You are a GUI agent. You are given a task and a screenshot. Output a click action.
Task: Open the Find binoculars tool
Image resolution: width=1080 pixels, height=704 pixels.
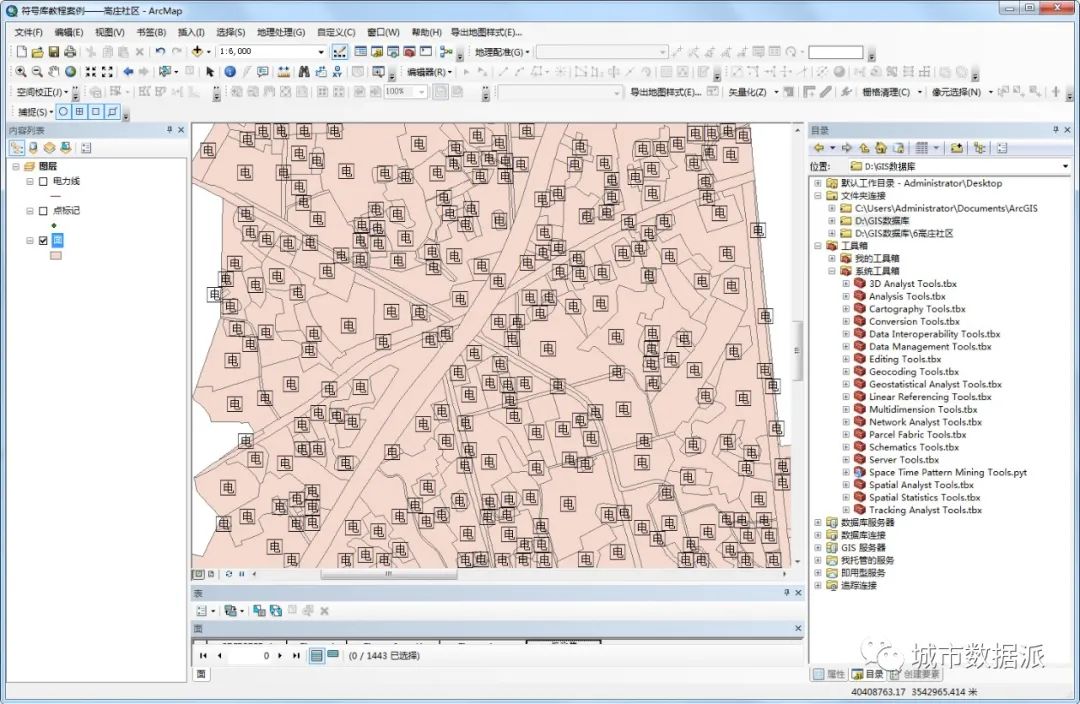(x=304, y=72)
